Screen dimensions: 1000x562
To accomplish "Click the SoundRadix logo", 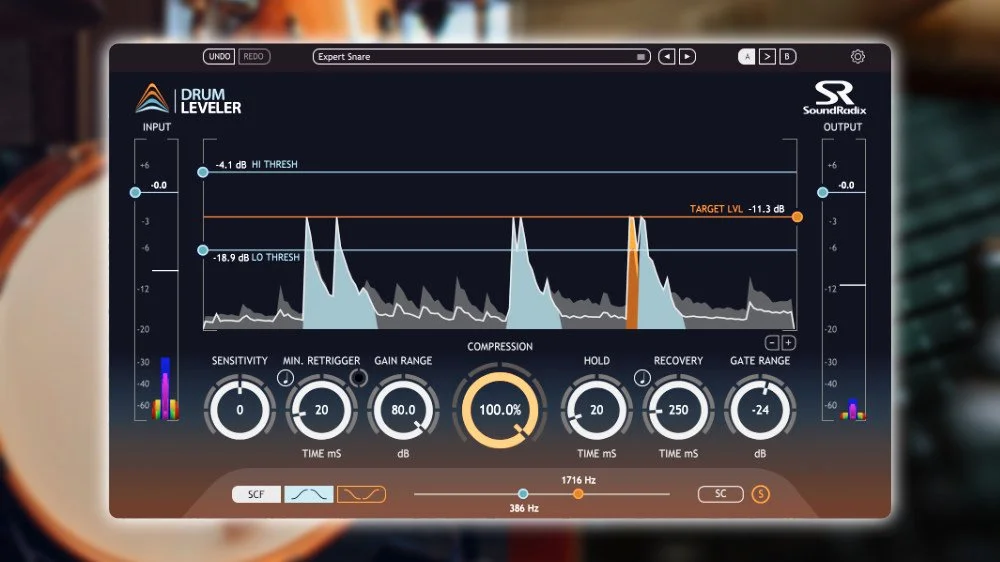I will (x=834, y=98).
